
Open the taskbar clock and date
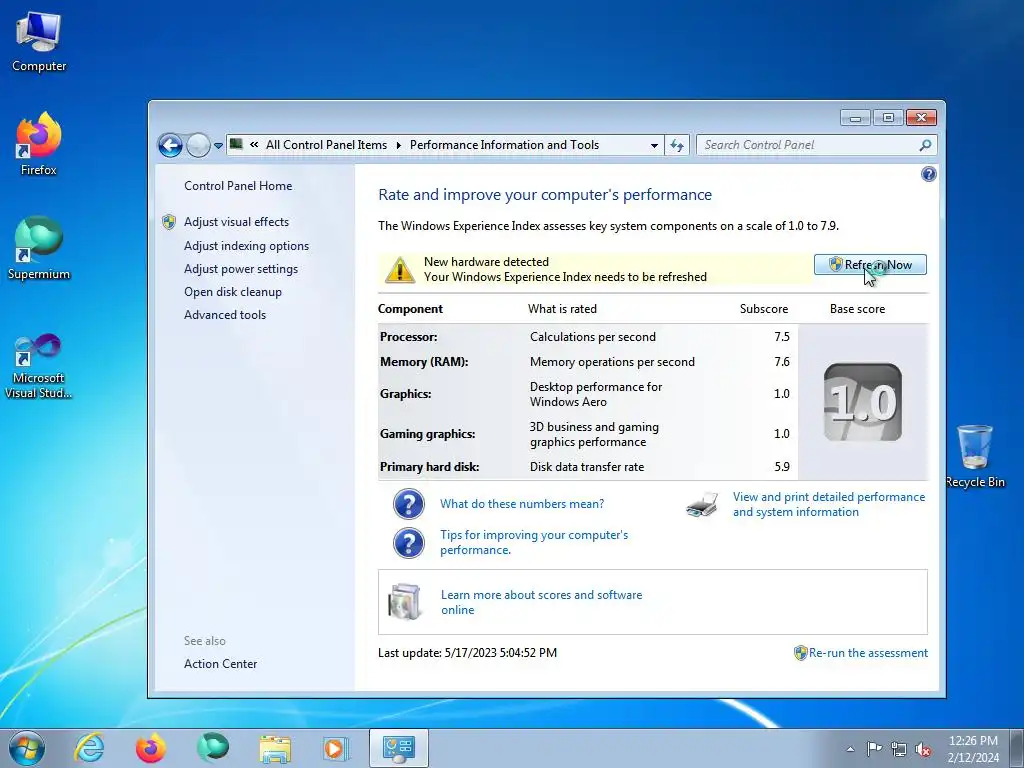click(x=973, y=749)
